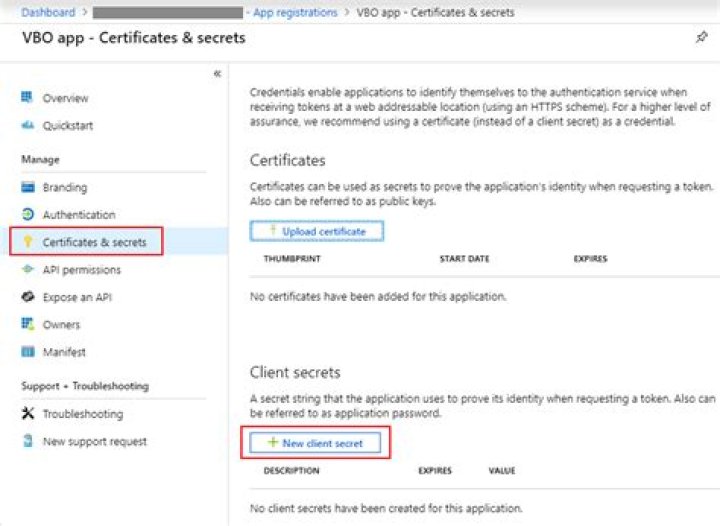
Task: Open New support request menu item
Action: 94,441
